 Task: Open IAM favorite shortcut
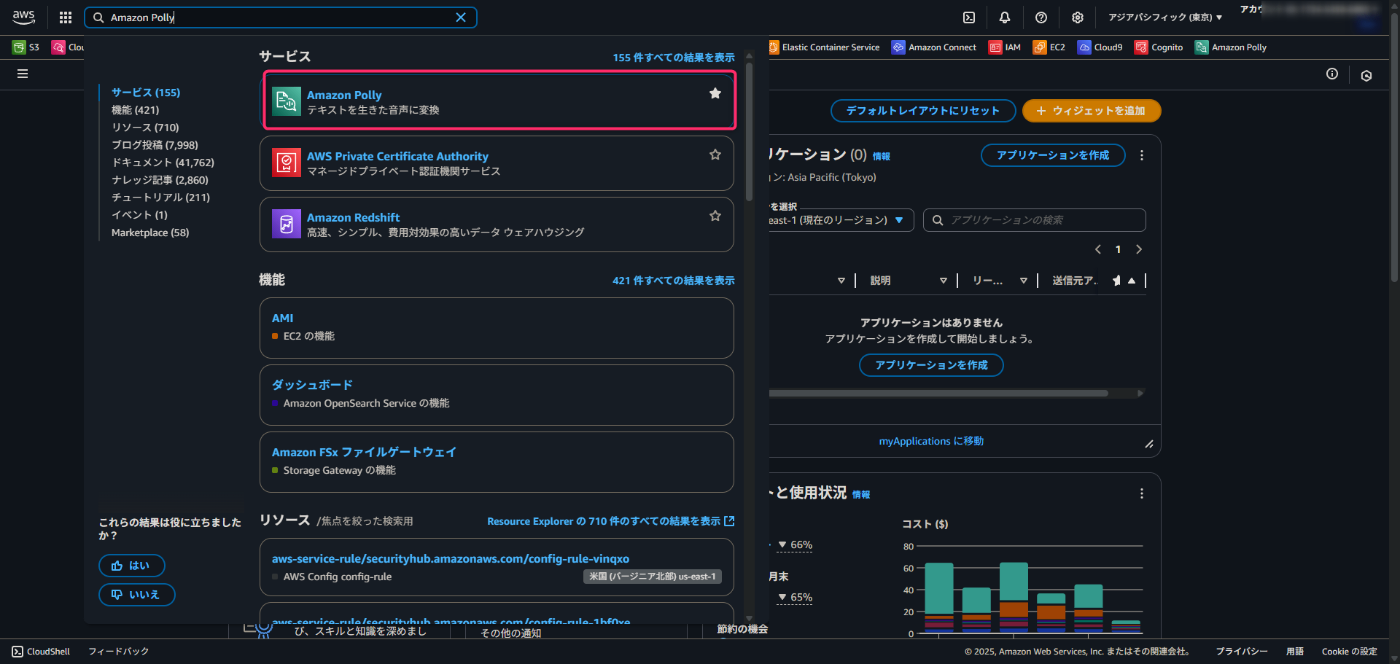pyautogui.click(x=1005, y=47)
